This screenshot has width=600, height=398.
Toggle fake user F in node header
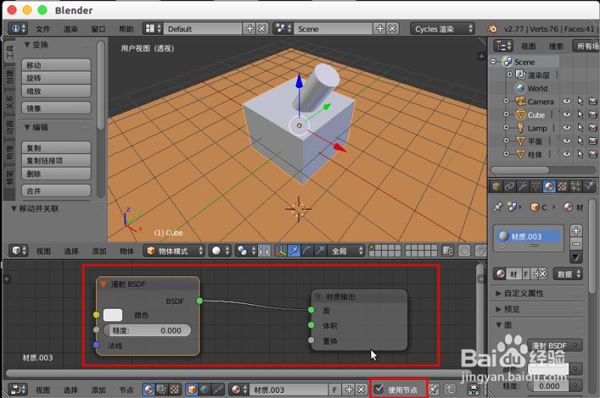coord(334,390)
